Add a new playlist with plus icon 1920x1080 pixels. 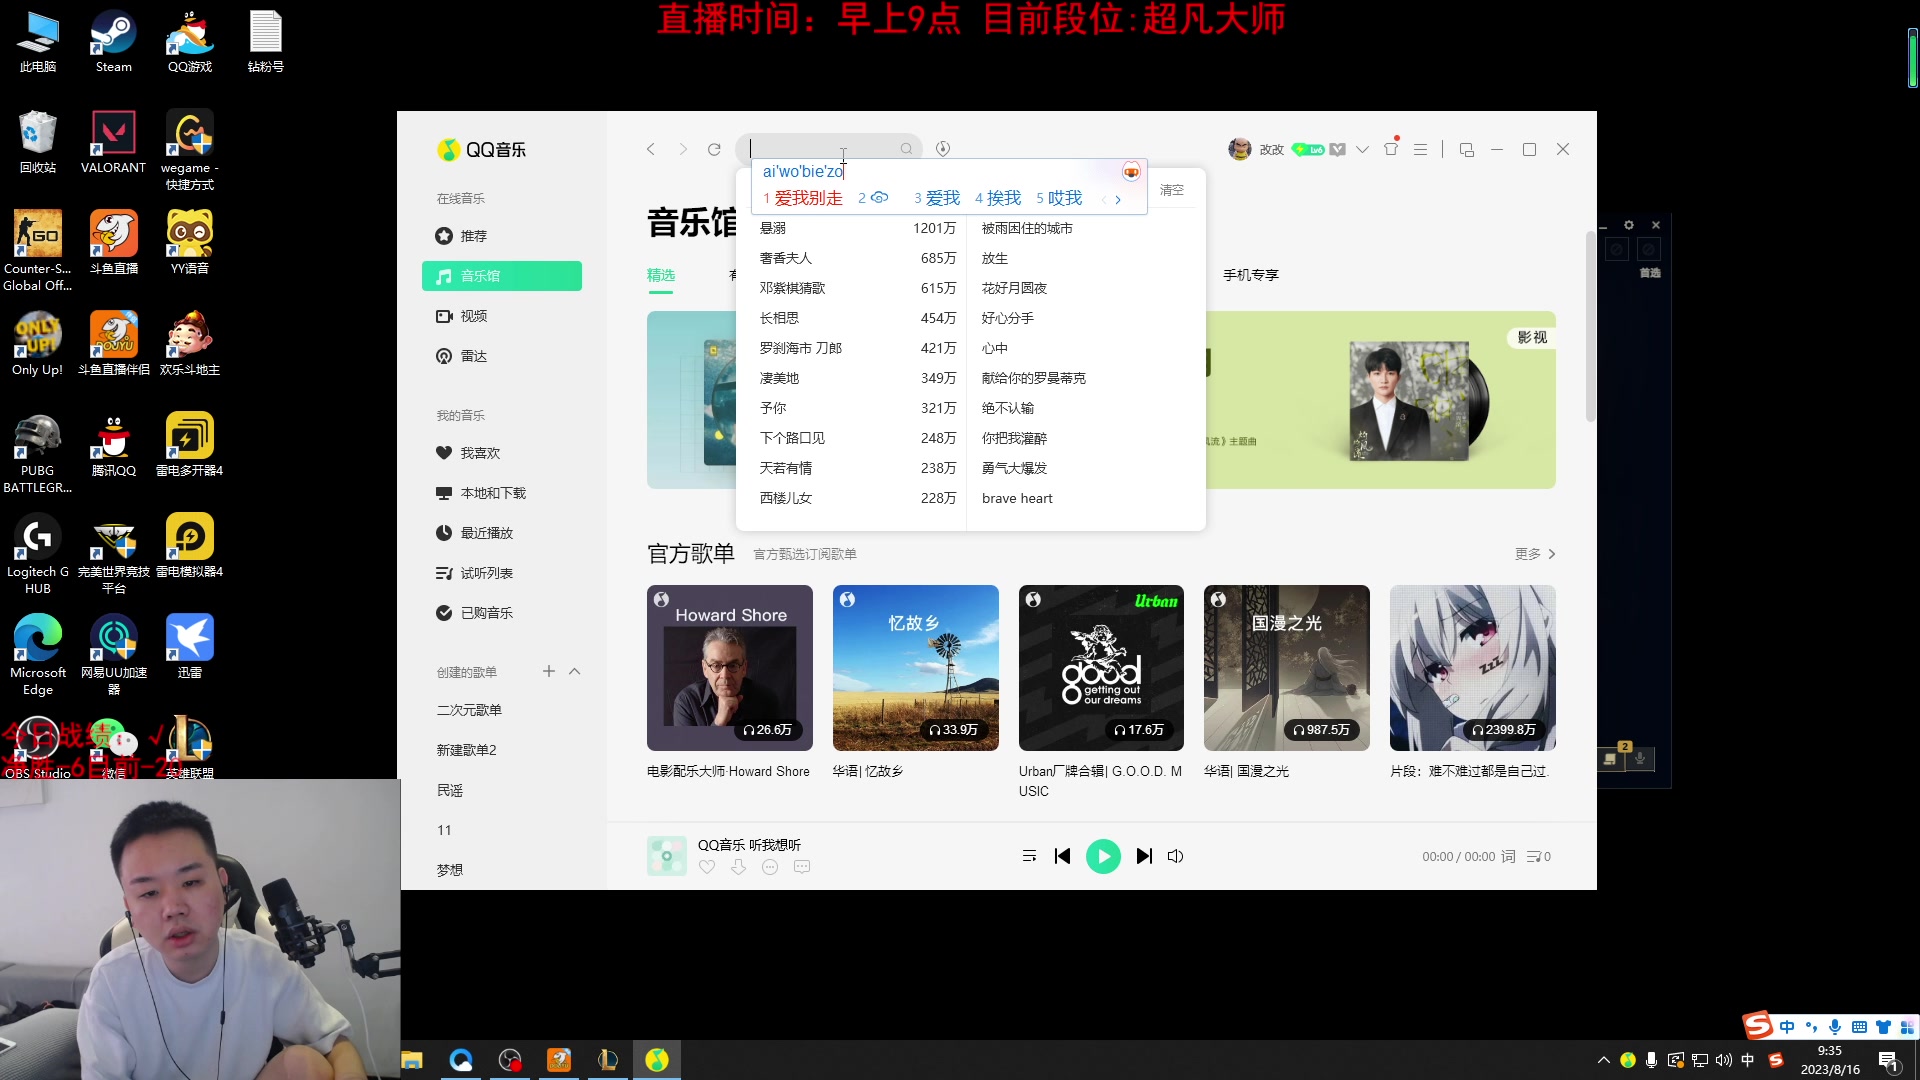pos(548,671)
